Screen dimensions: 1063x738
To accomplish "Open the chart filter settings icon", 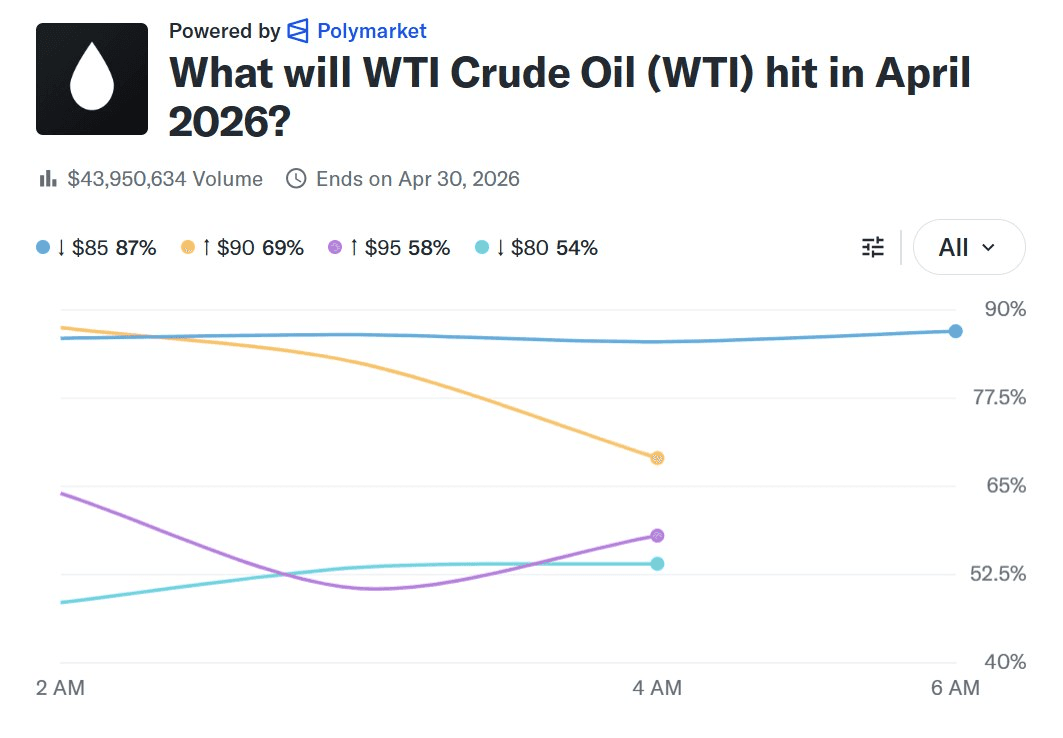I will (873, 247).
